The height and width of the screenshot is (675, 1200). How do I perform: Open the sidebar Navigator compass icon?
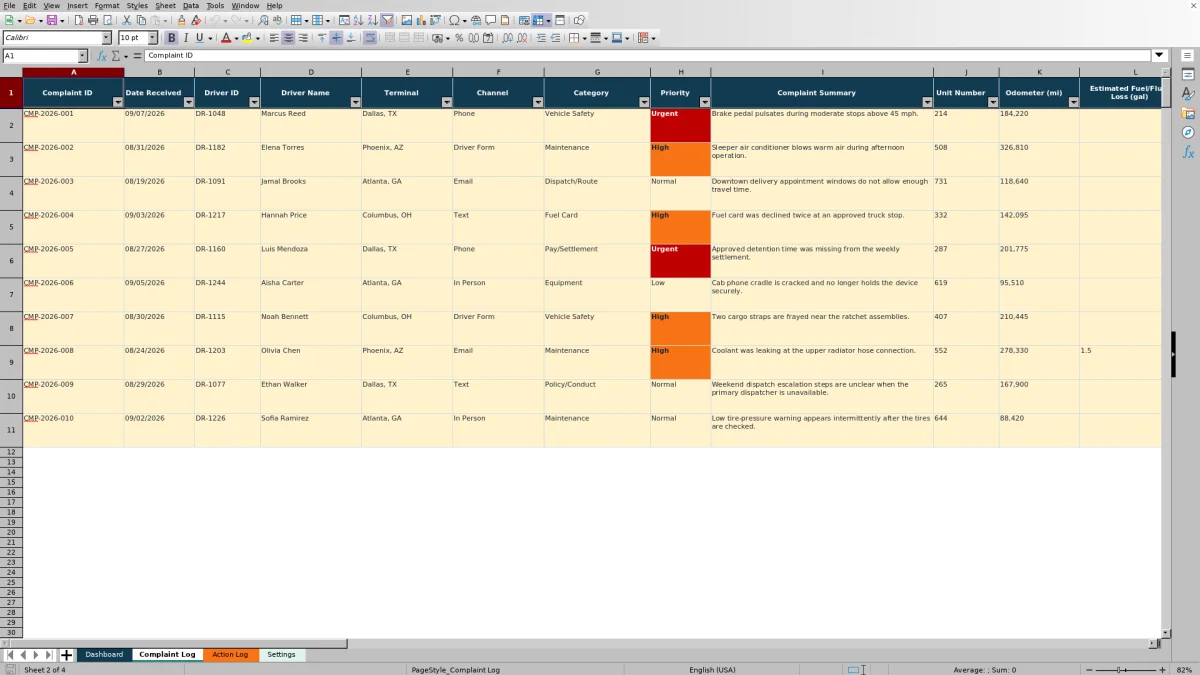click(1188, 132)
